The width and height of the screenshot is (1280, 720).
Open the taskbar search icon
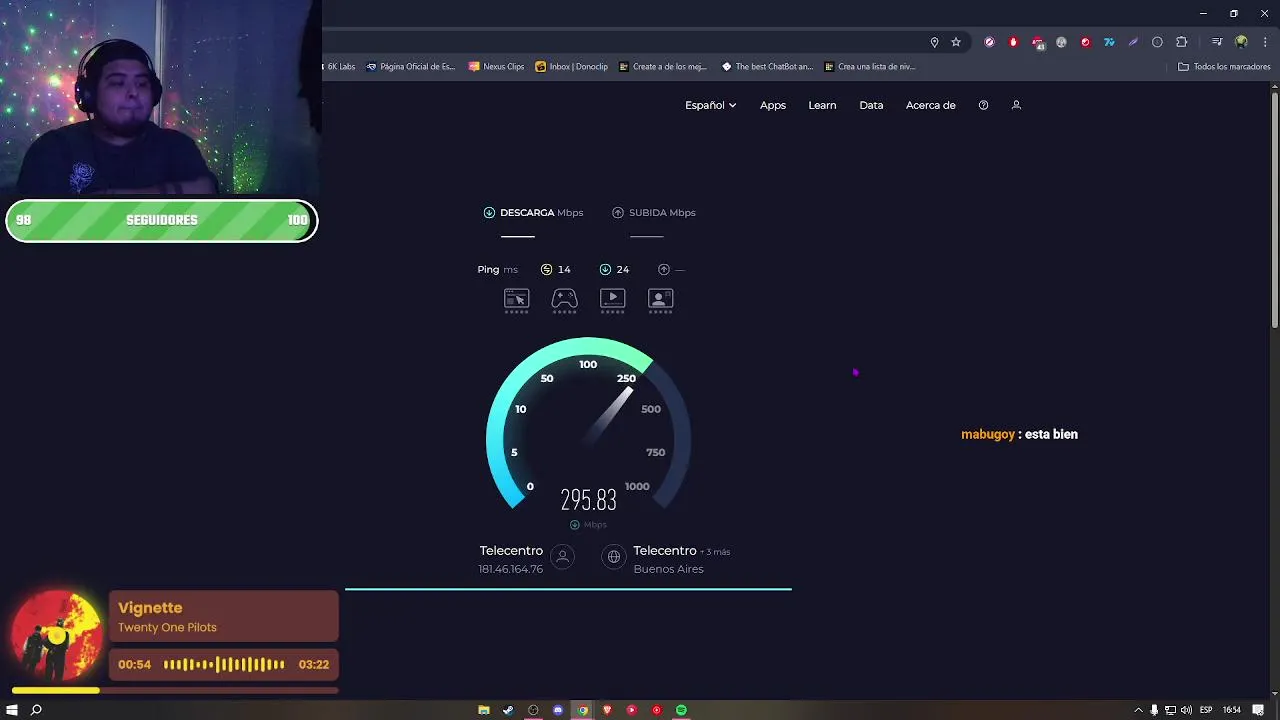(x=36, y=710)
